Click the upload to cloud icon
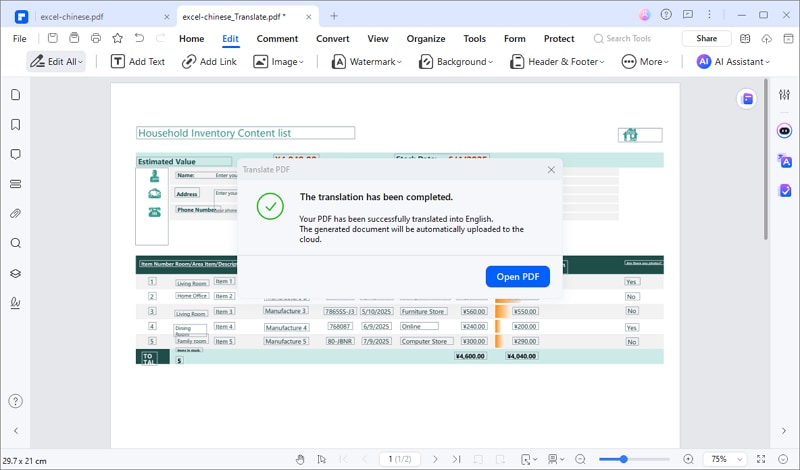800x470 pixels. pos(766,38)
